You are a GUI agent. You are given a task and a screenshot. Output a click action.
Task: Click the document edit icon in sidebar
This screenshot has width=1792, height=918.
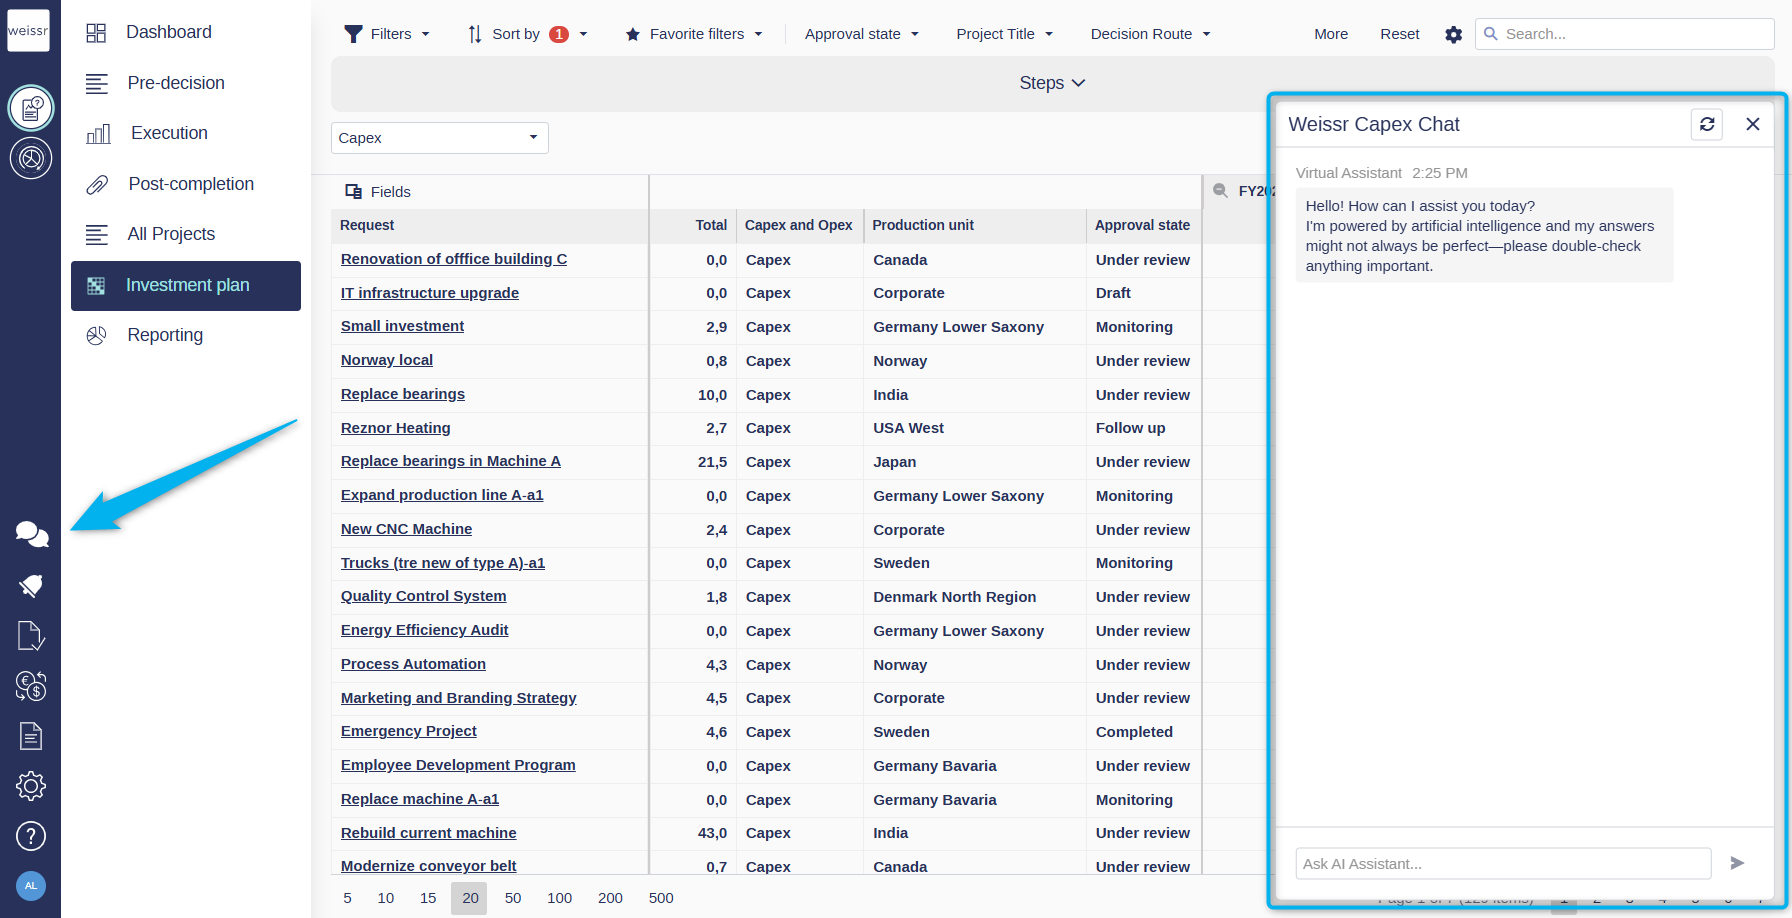31,636
